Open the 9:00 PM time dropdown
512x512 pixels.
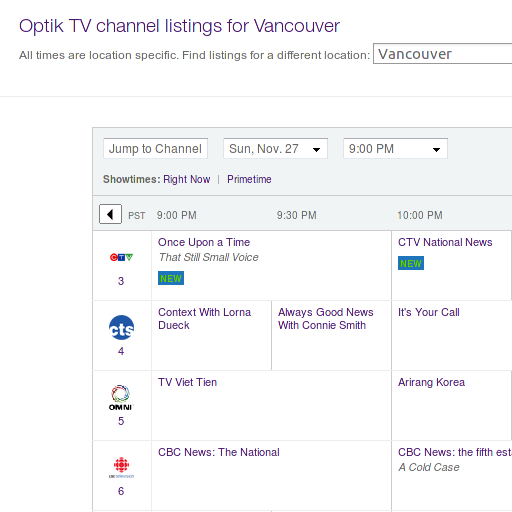coord(395,149)
